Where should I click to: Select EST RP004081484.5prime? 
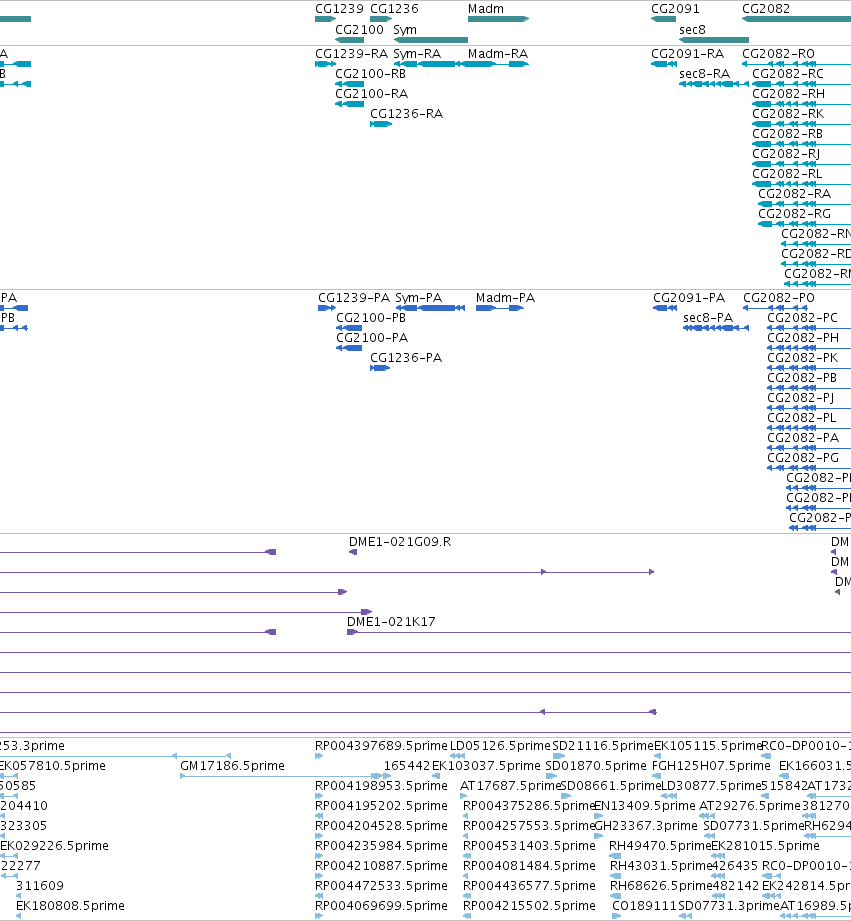pyautogui.click(x=466, y=876)
